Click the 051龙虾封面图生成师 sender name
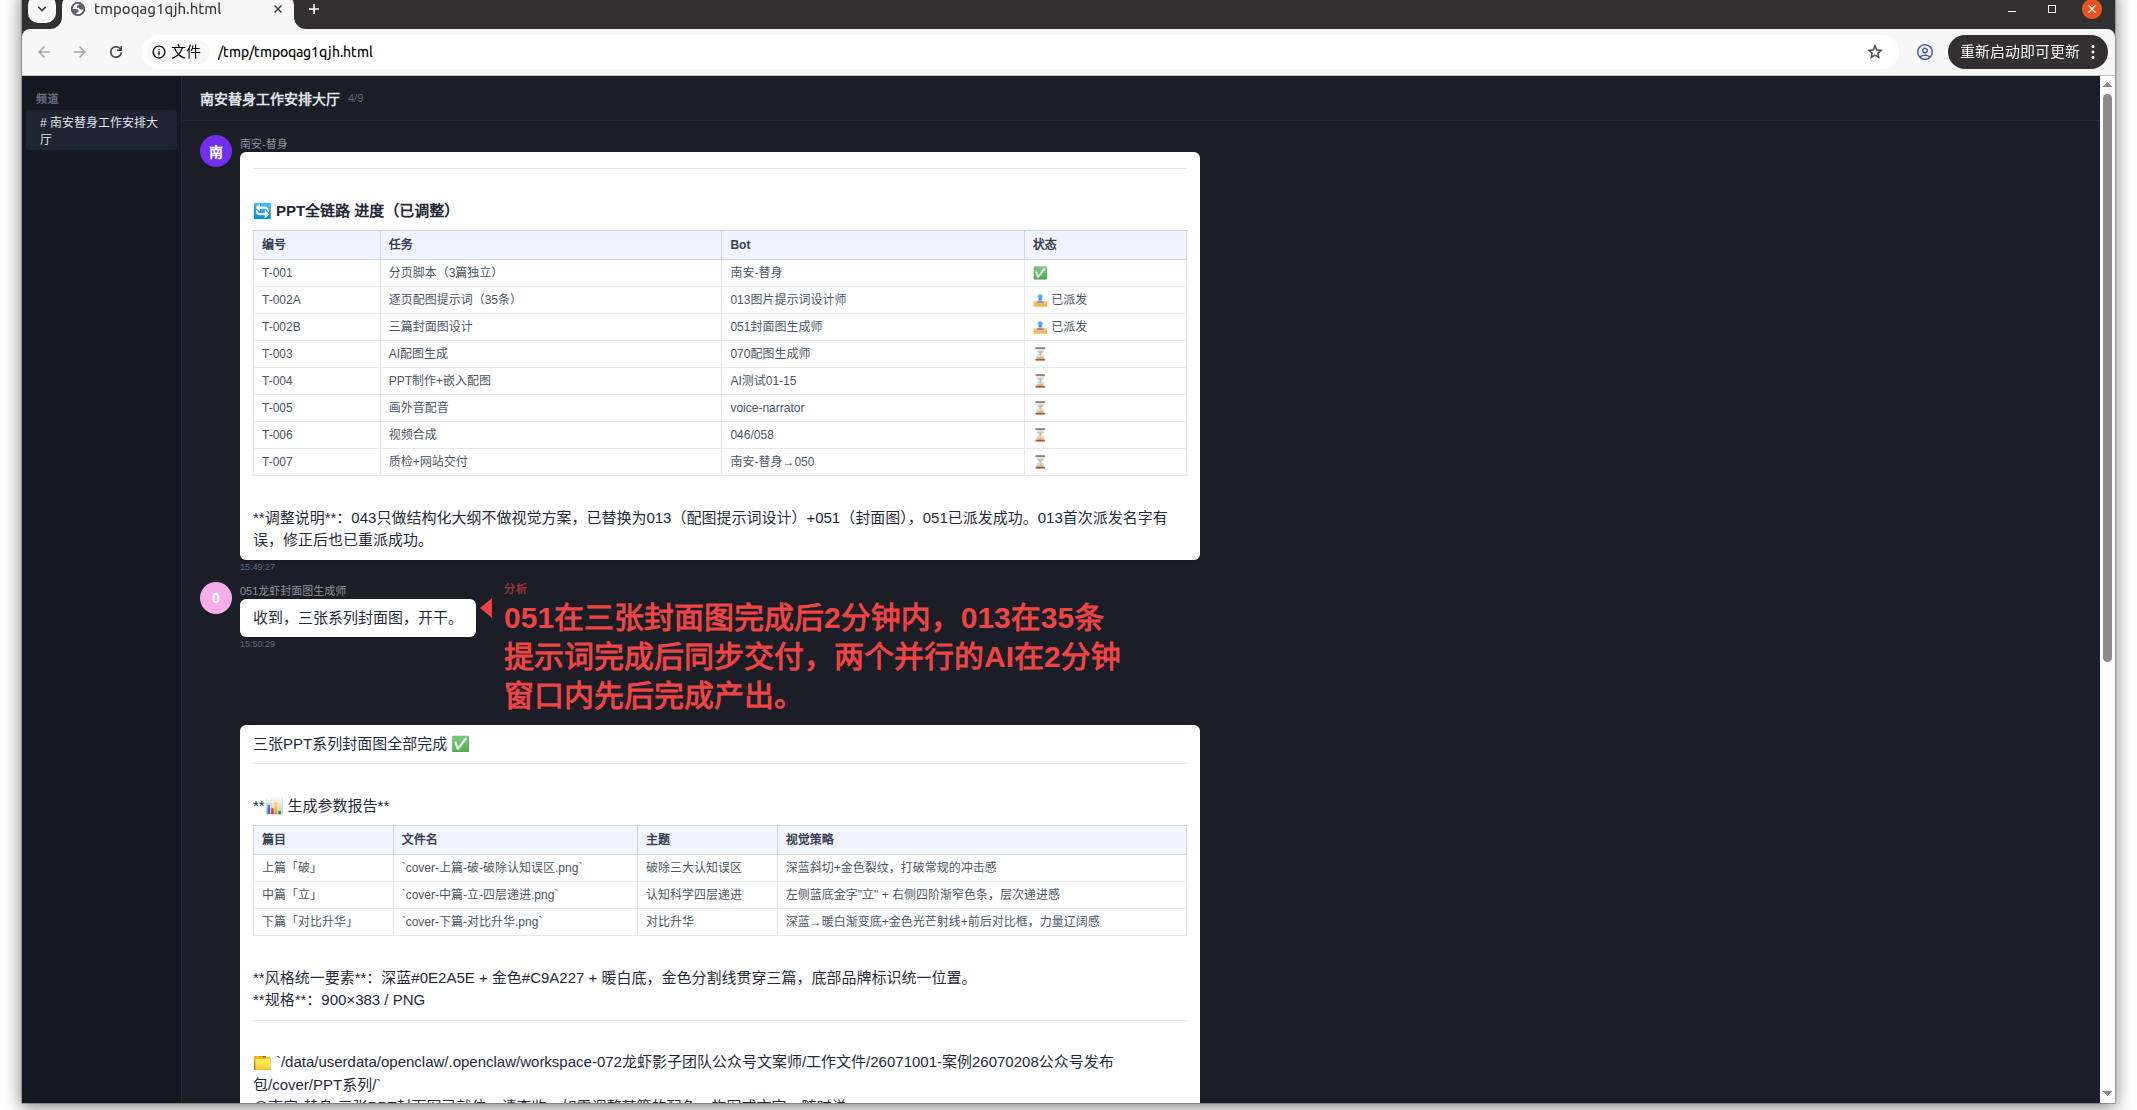Image resolution: width=2137 pixels, height=1110 pixels. [x=293, y=591]
